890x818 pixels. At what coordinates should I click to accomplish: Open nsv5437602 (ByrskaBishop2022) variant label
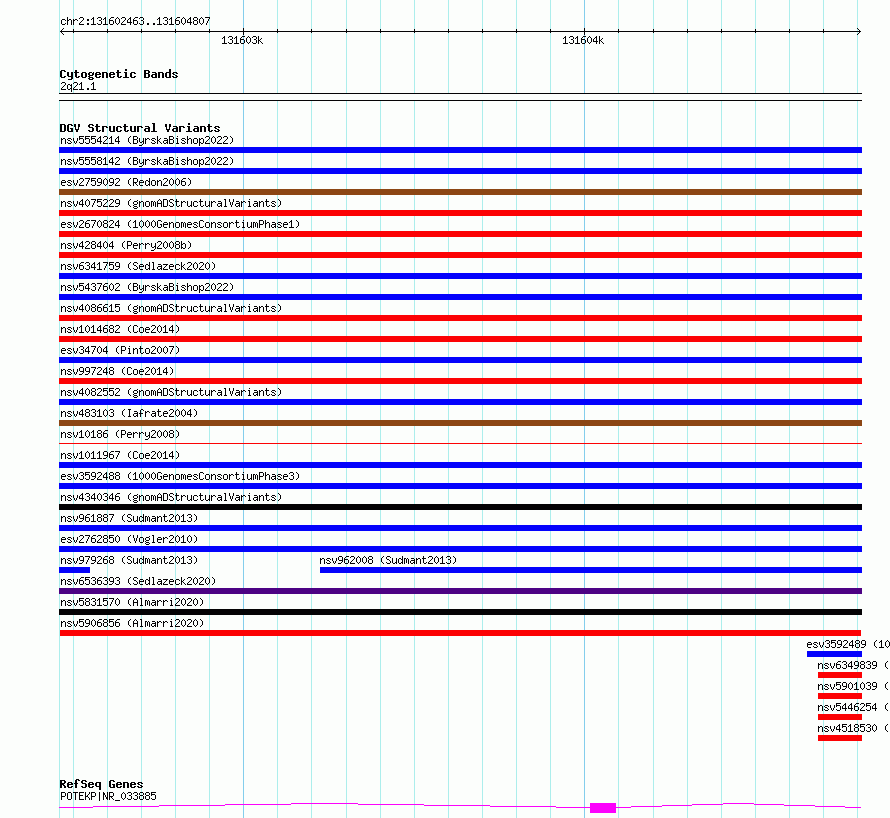click(147, 287)
